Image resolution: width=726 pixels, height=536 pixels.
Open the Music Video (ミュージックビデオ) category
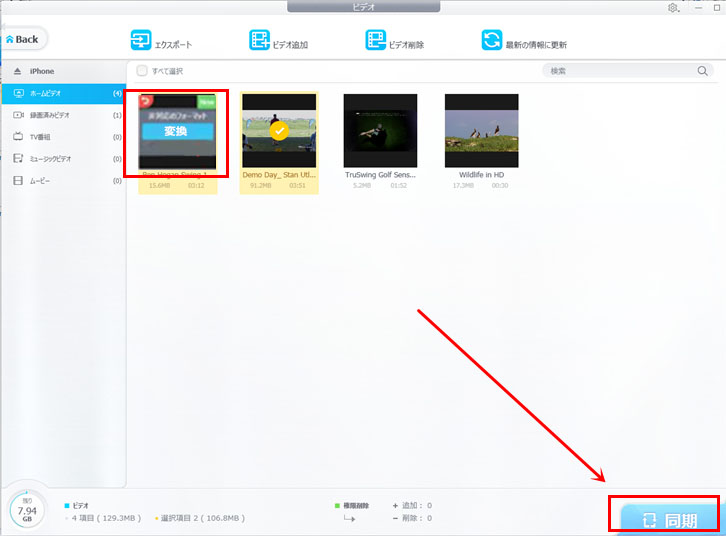64,159
